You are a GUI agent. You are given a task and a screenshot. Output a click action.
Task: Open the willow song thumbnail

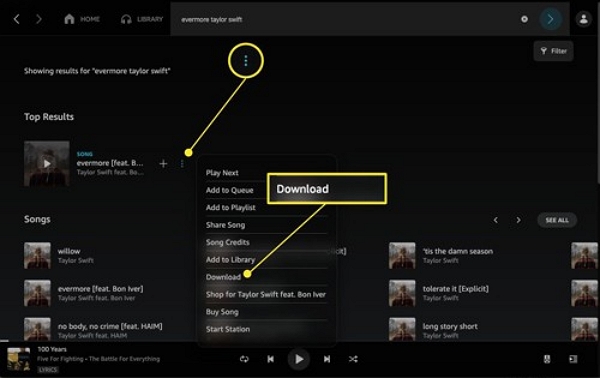click(37, 255)
